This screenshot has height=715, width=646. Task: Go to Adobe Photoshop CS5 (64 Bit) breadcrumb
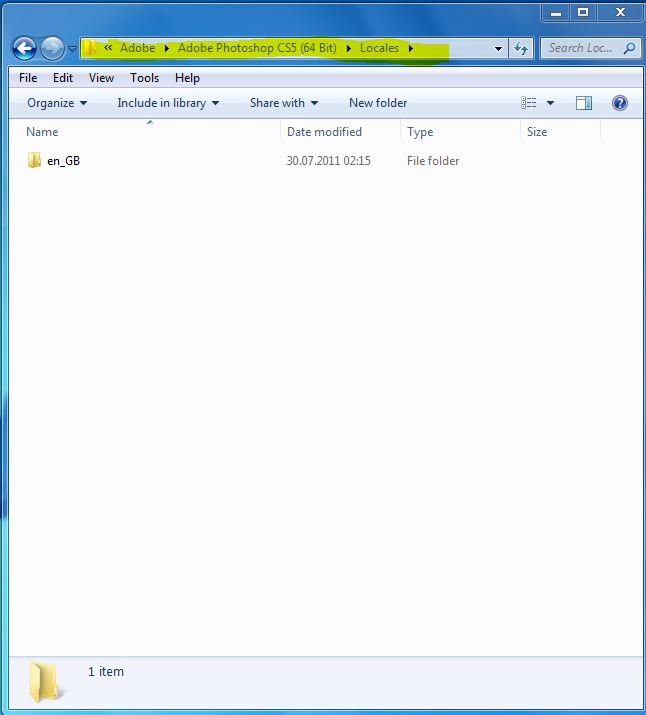[257, 48]
